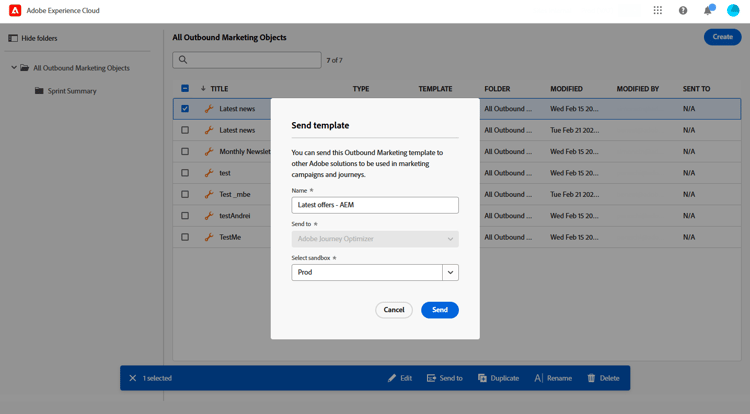Check the test row checkbox

point(185,173)
